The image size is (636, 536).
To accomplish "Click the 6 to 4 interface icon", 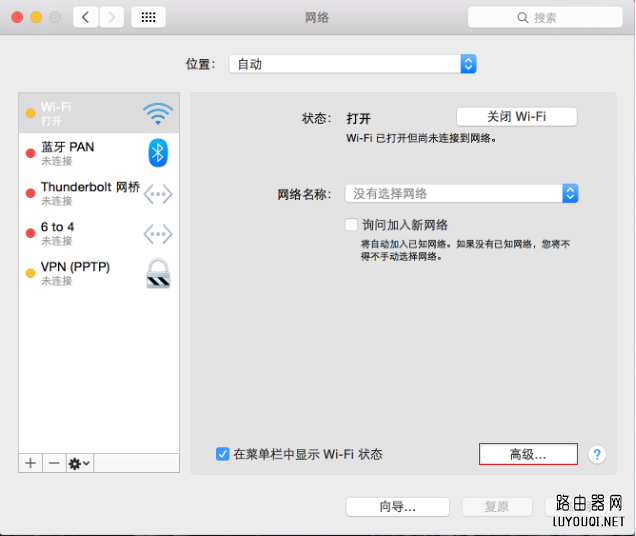I will (x=157, y=233).
